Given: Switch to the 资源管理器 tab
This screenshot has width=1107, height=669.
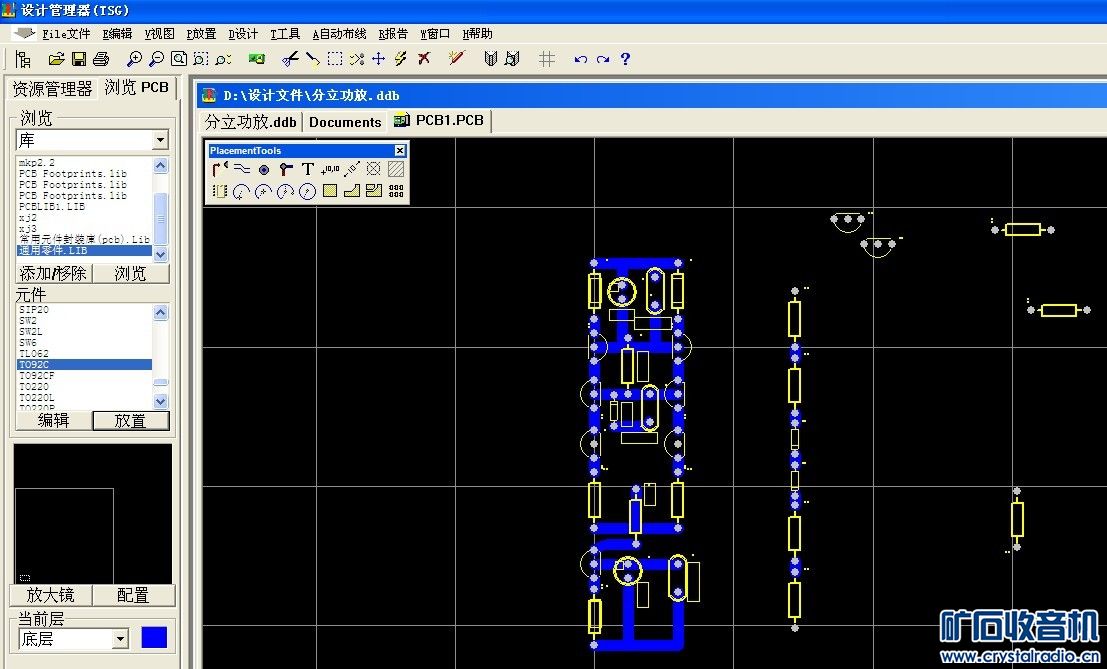Looking at the screenshot, I should [x=52, y=88].
